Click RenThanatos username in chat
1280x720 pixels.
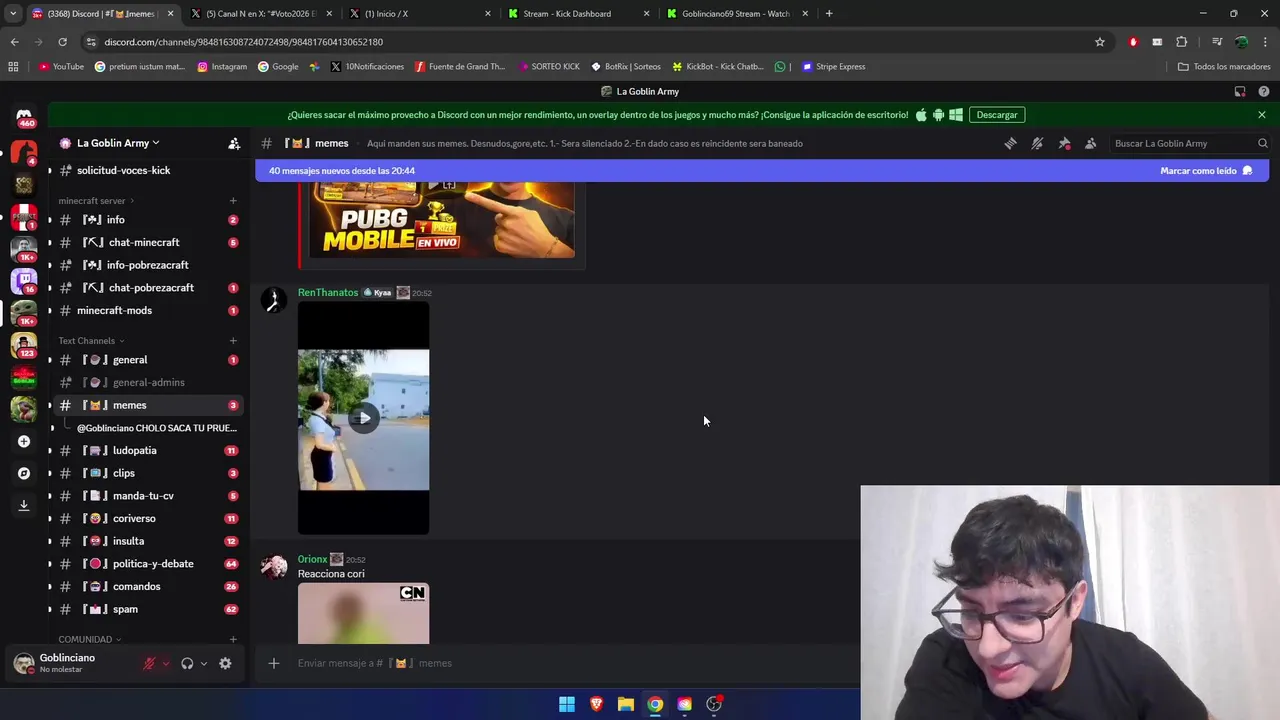point(328,293)
